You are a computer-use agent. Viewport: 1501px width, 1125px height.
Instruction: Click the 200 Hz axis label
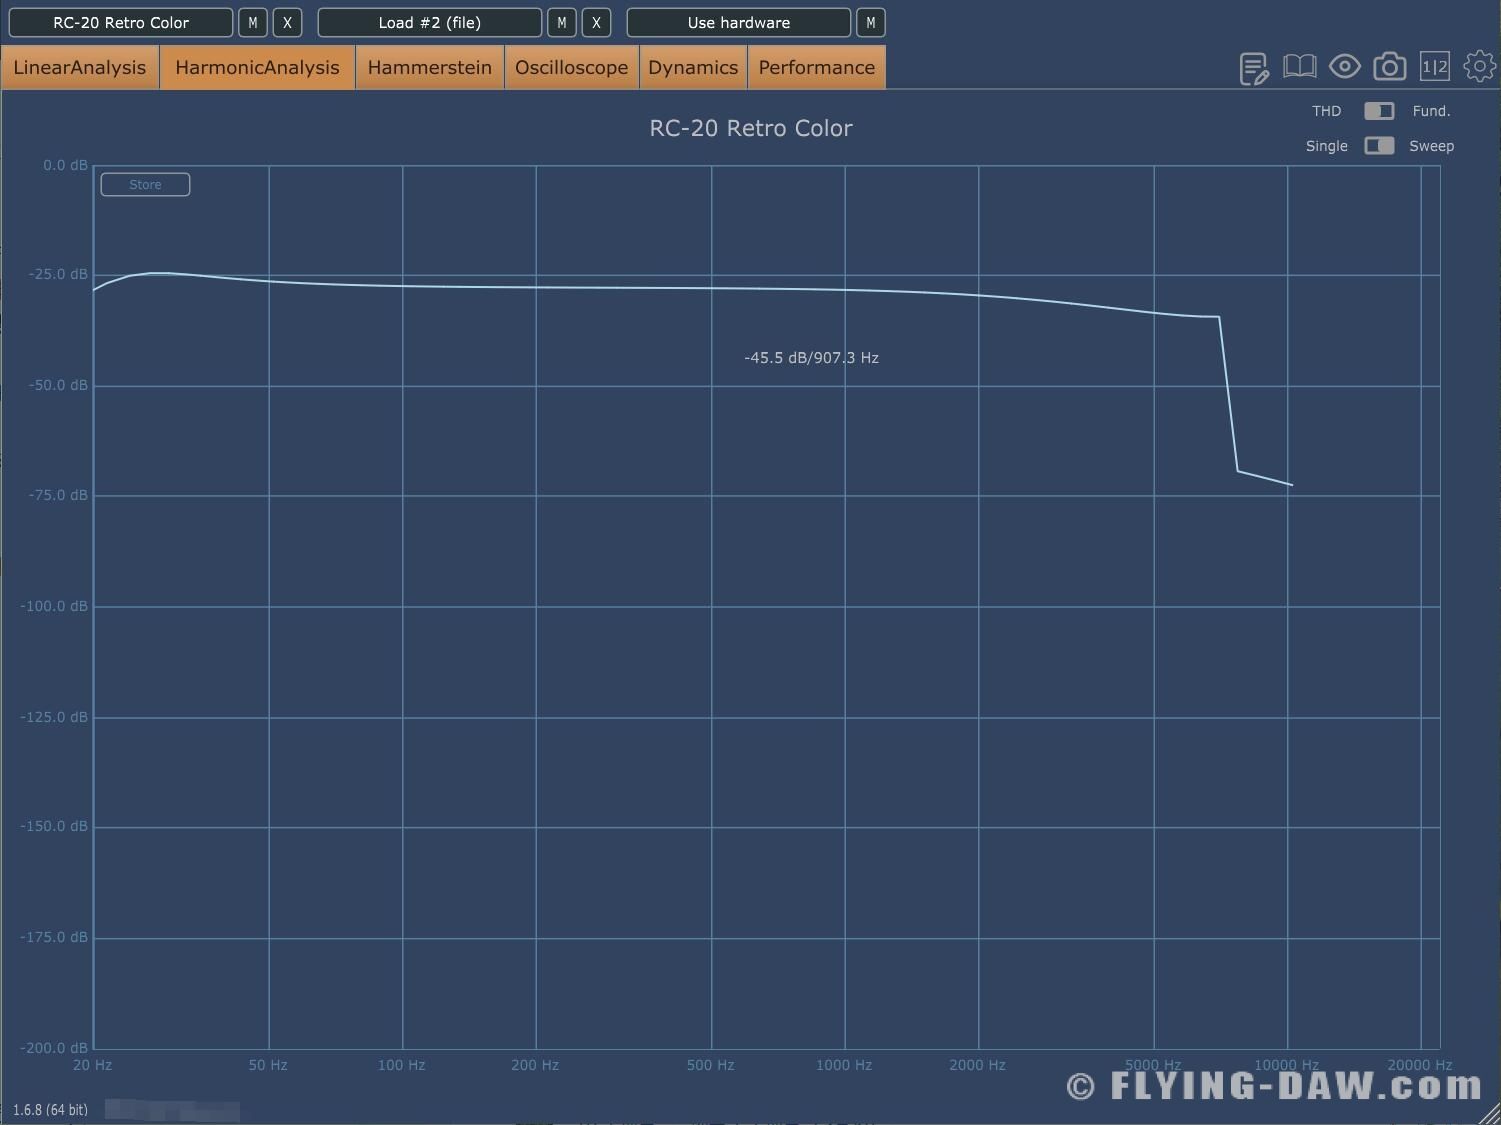coord(535,1065)
